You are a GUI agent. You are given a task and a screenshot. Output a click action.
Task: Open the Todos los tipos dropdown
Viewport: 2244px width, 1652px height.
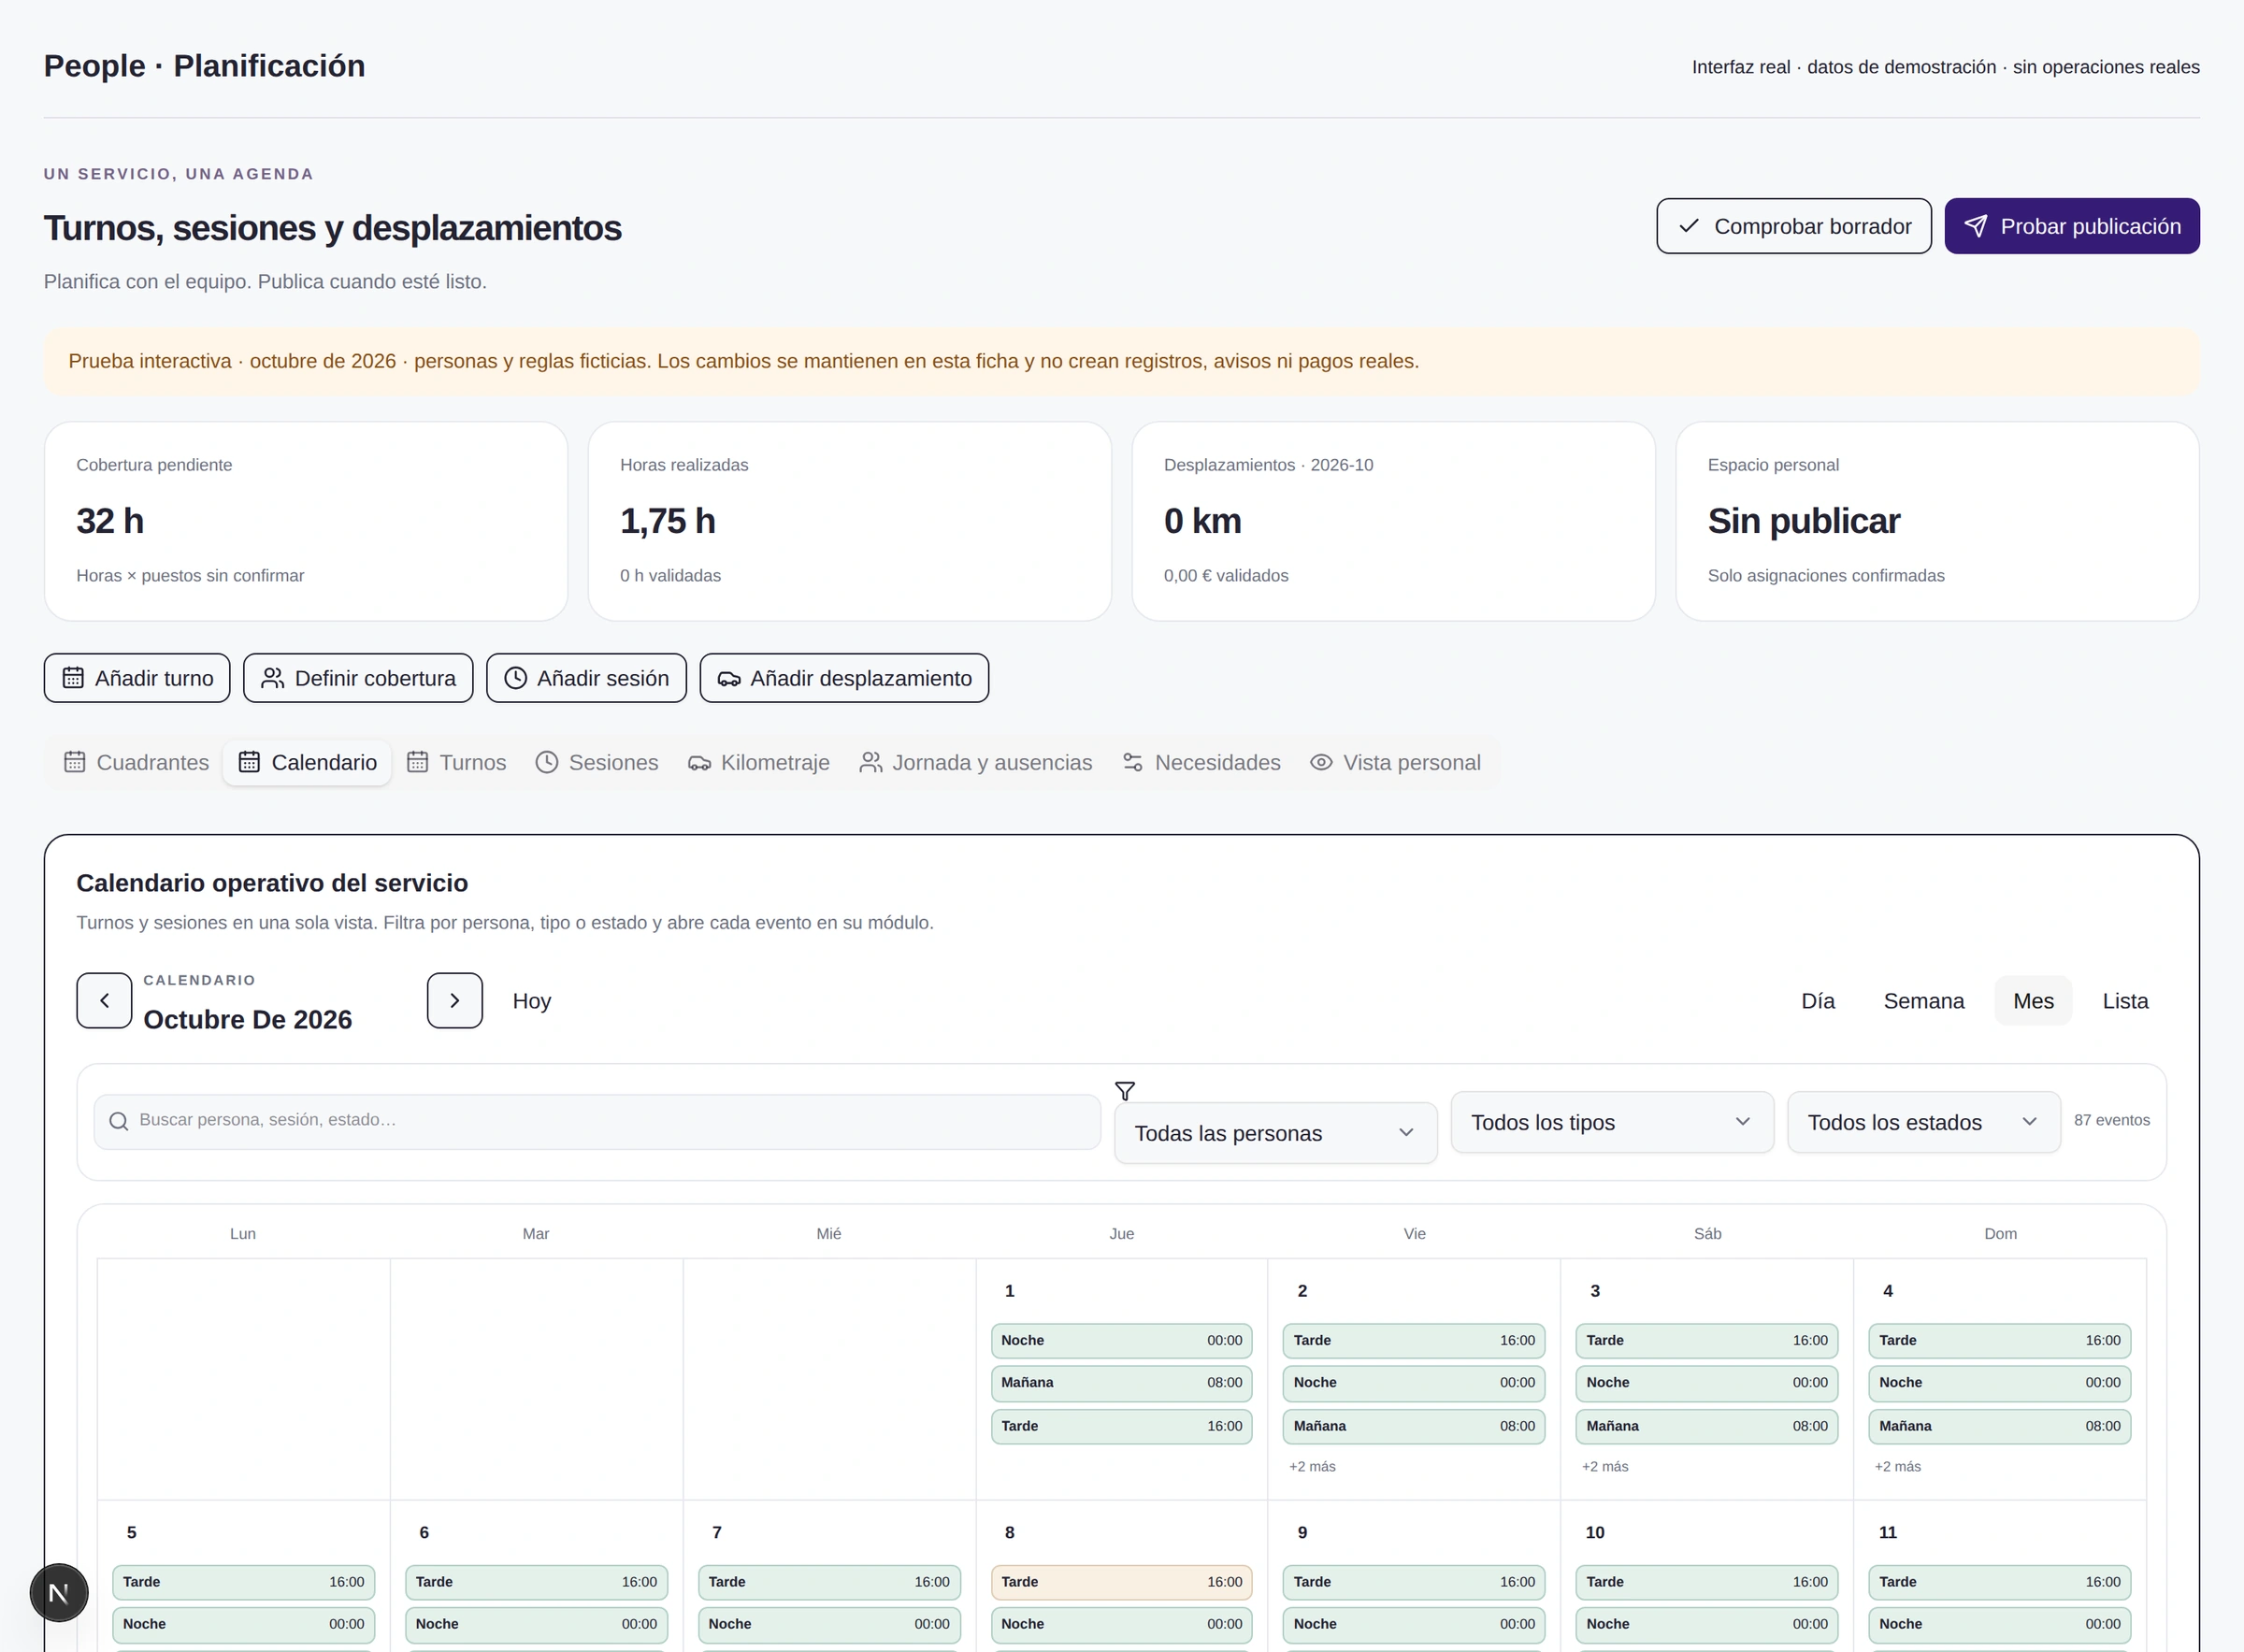pyautogui.click(x=1612, y=1122)
